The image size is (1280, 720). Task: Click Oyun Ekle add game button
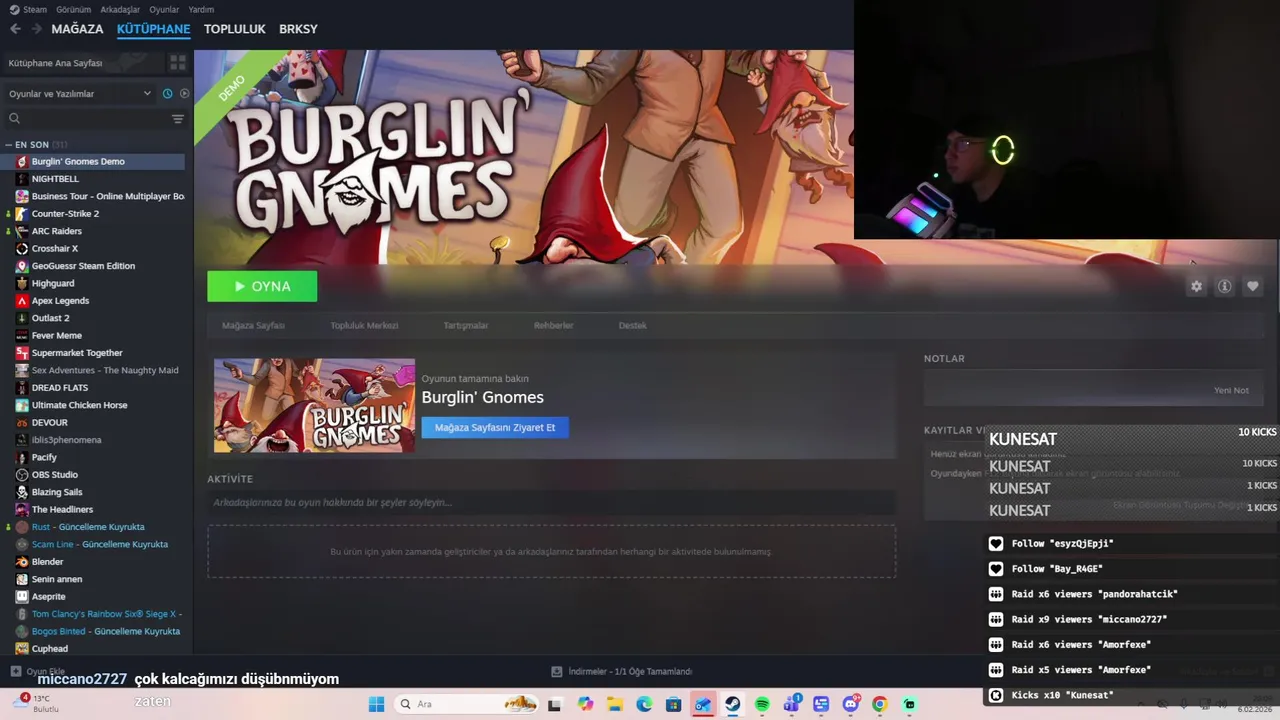click(38, 671)
